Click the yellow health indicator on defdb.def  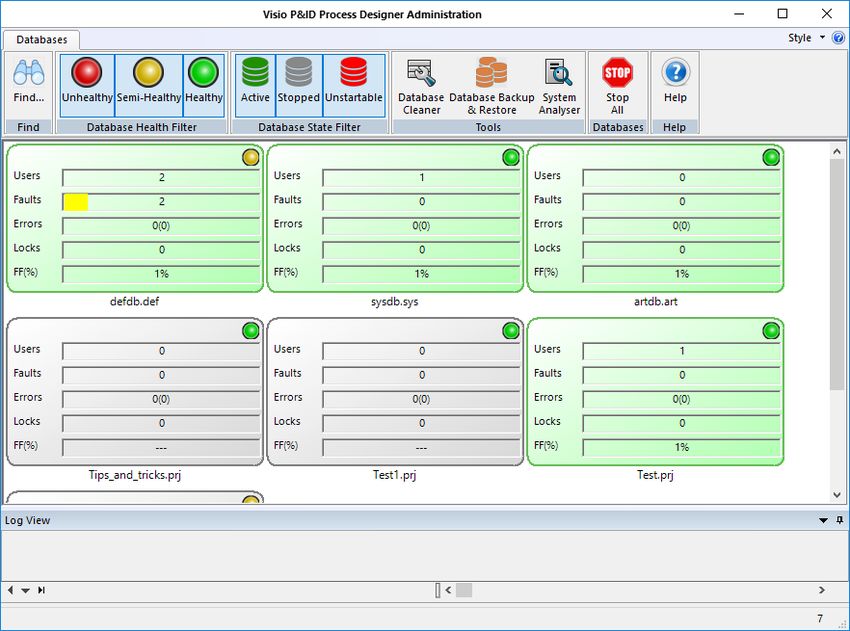250,158
